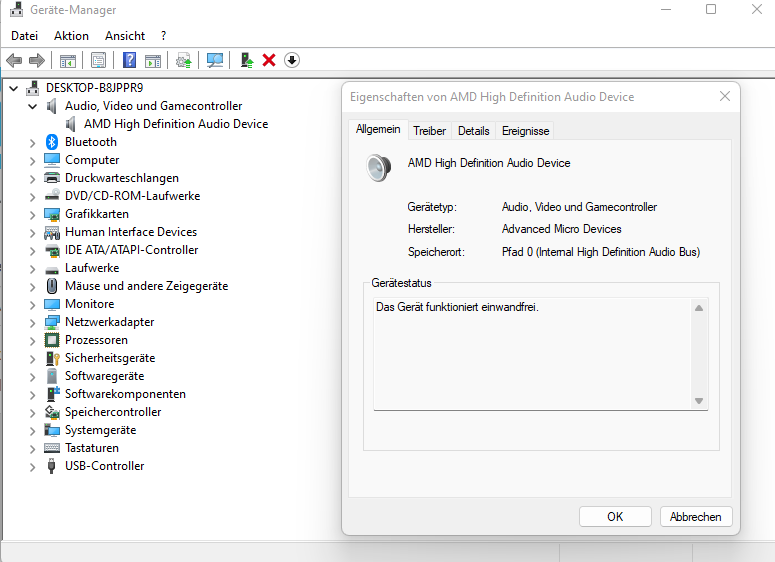Click the Prozessoren chip icon
The width and height of the screenshot is (775, 562).
pos(52,340)
